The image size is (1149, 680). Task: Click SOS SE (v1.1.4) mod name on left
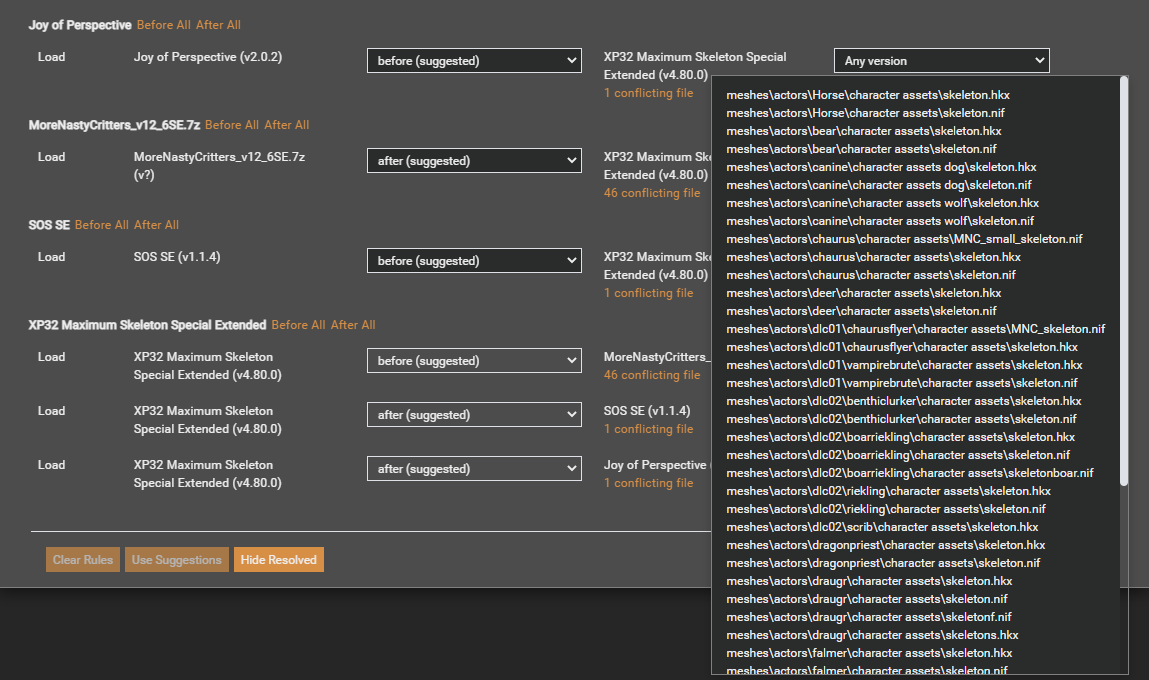pos(177,257)
